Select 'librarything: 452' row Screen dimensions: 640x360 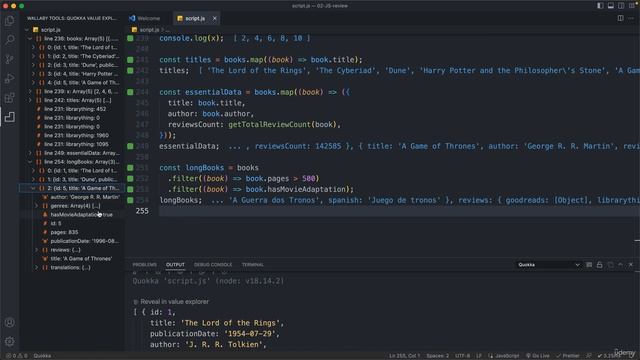(72, 109)
